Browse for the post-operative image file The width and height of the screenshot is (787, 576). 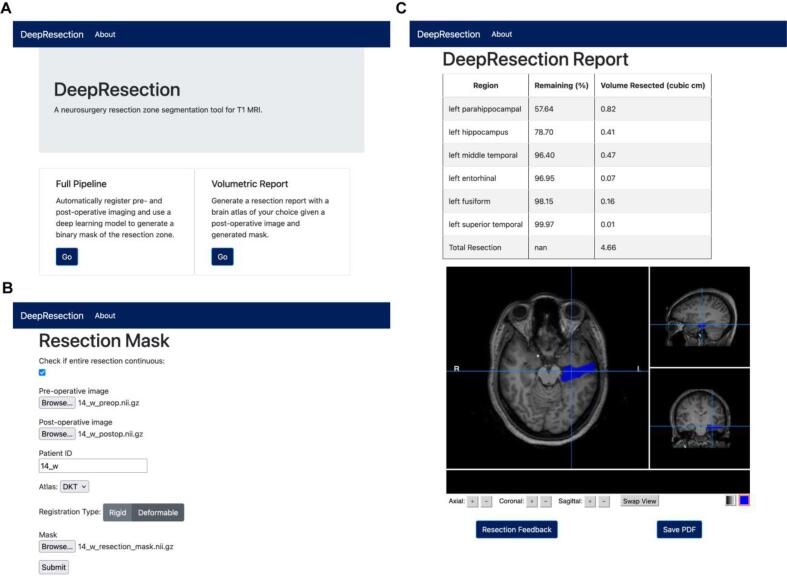tap(57, 434)
